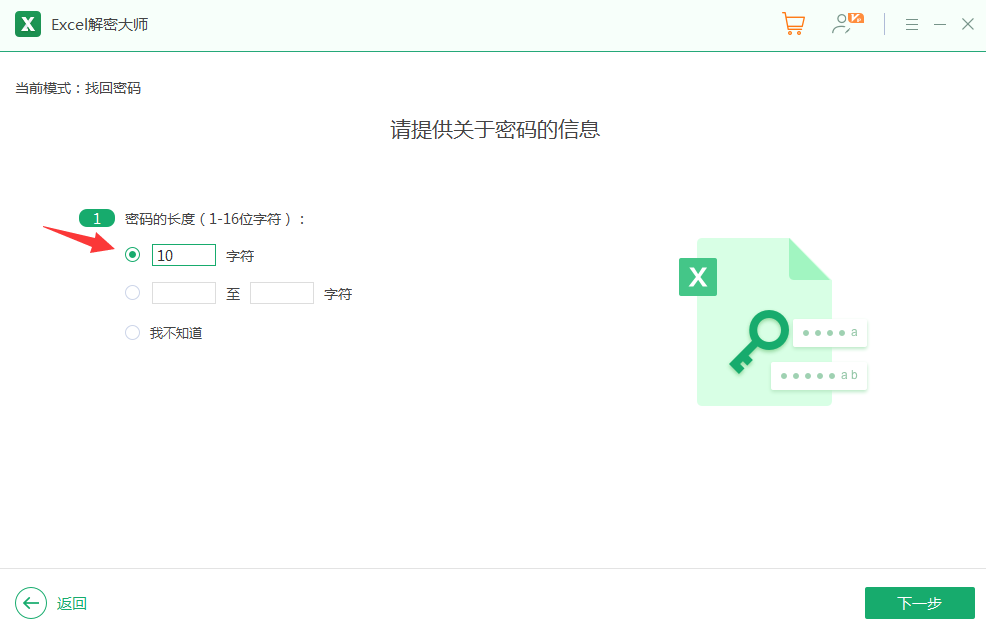986x633 pixels.
Task: Select the 我不知道 radio option
Action: coord(132,333)
